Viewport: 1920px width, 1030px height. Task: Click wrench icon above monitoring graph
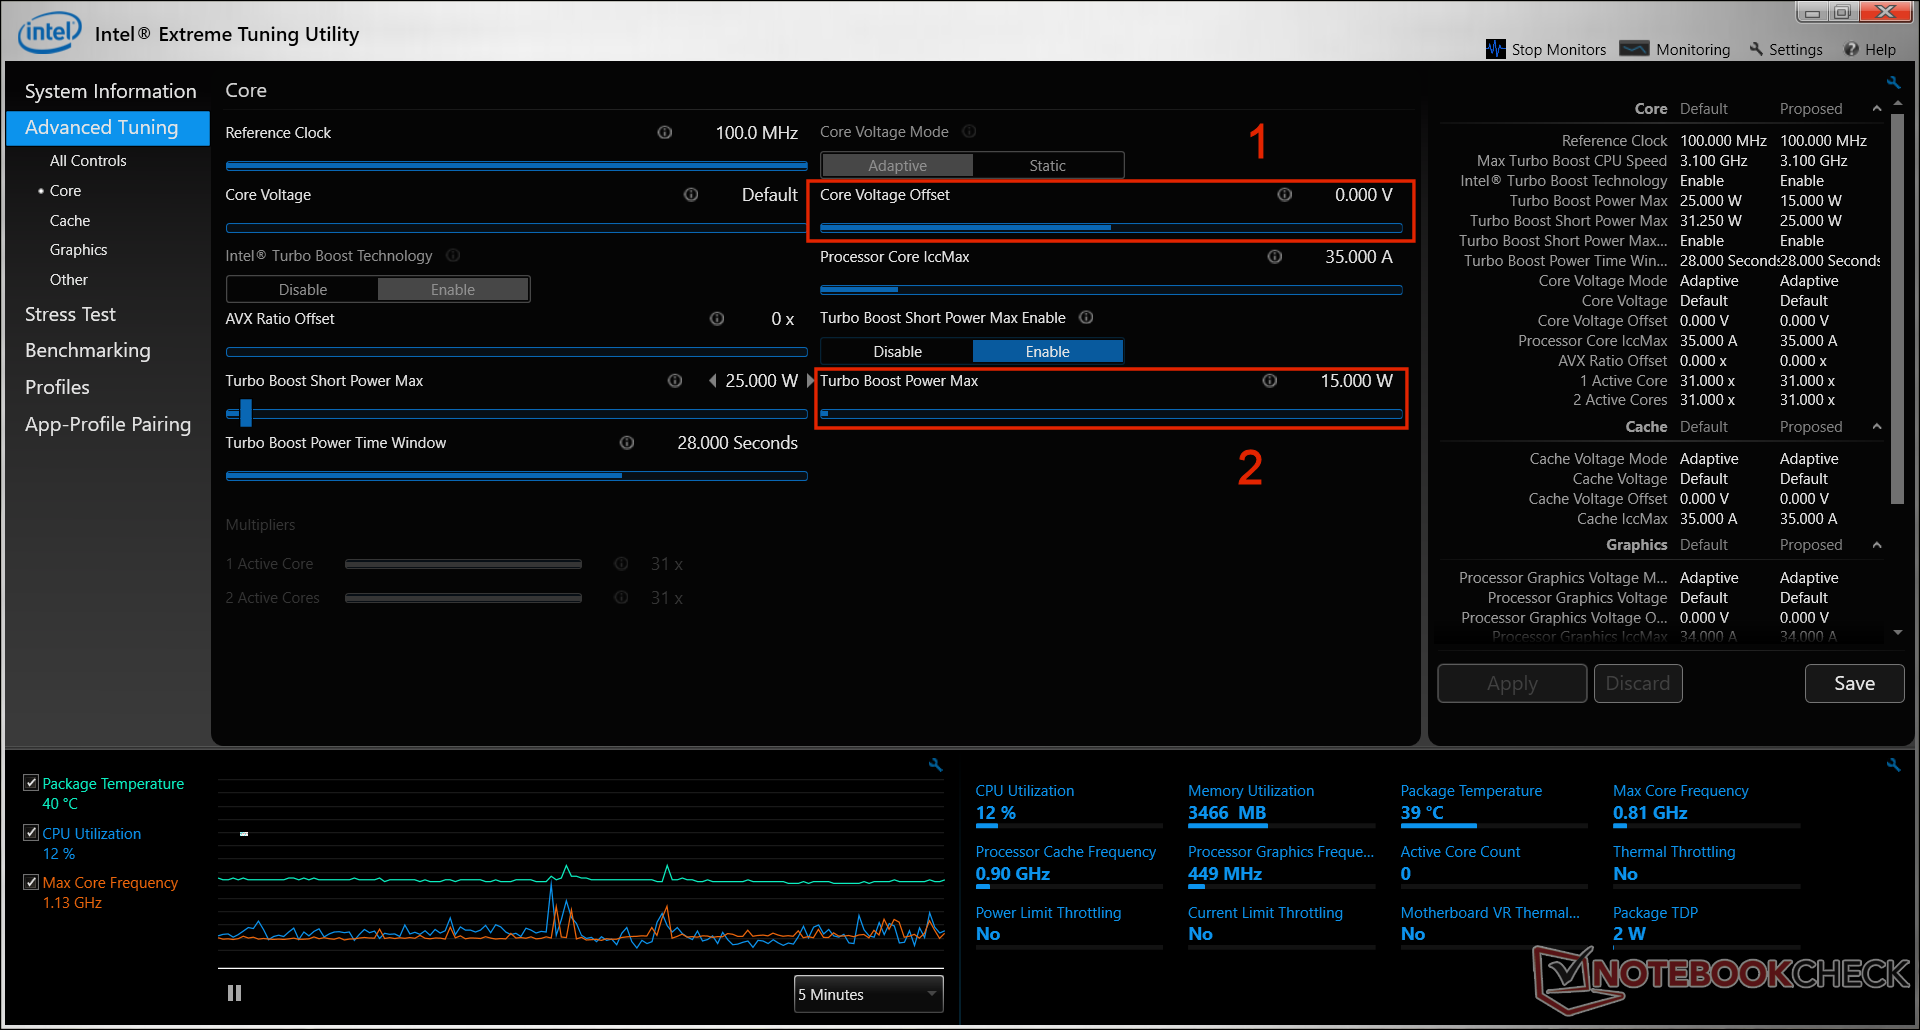point(935,765)
